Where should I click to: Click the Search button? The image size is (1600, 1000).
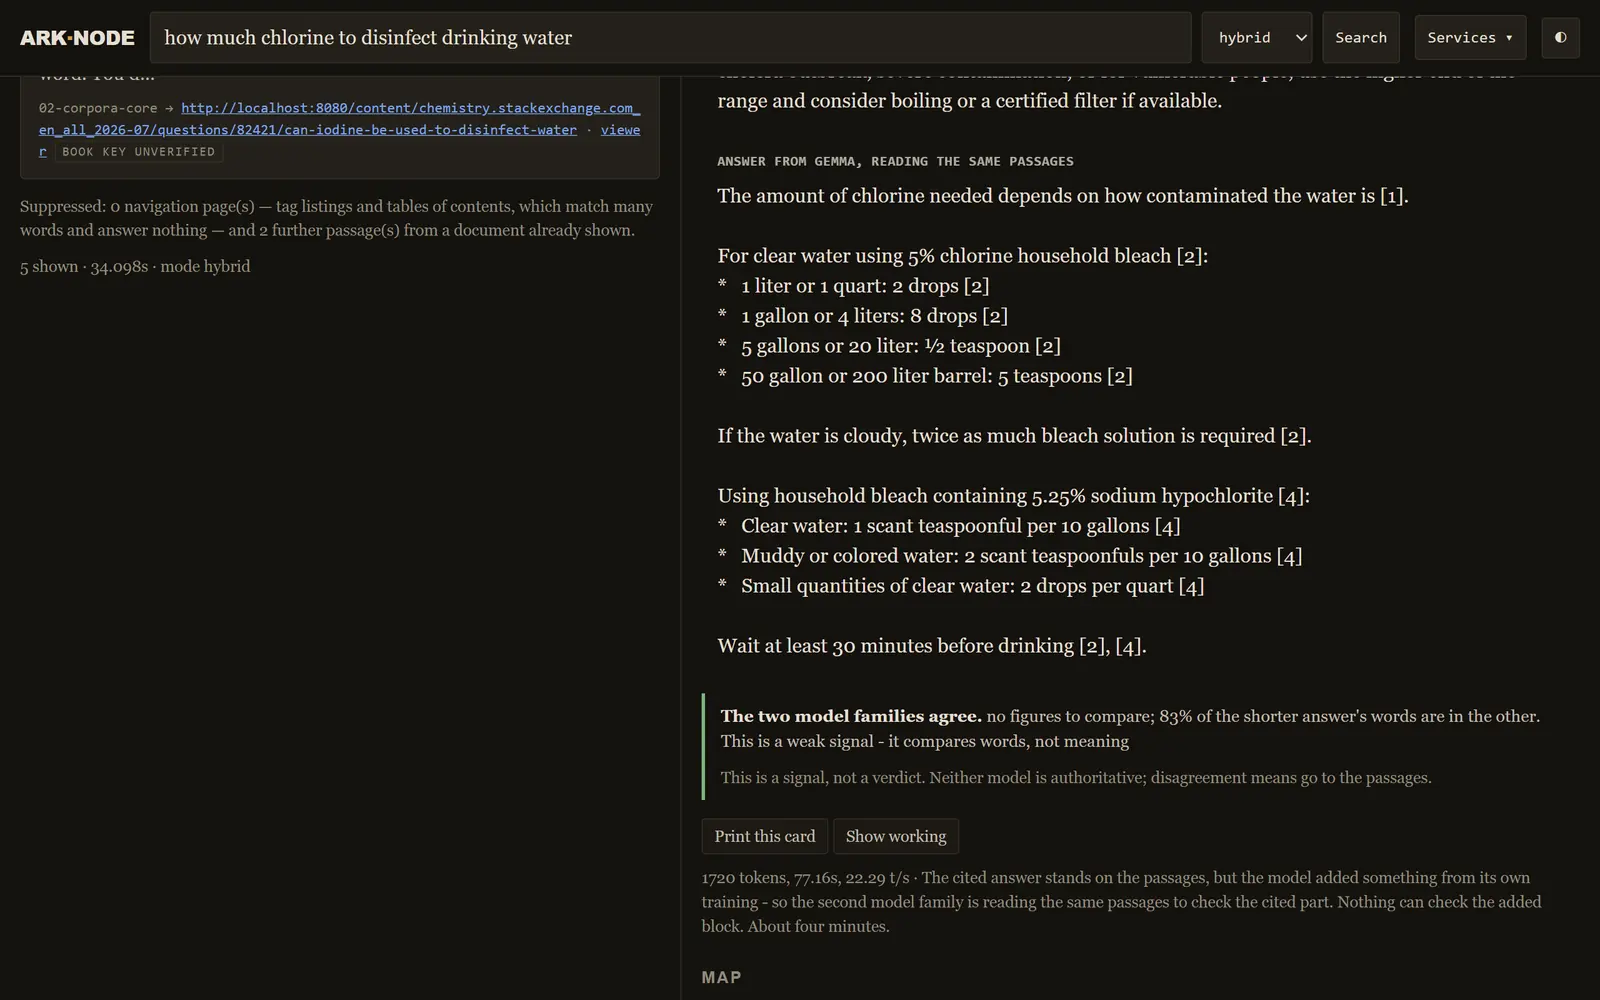point(1361,37)
